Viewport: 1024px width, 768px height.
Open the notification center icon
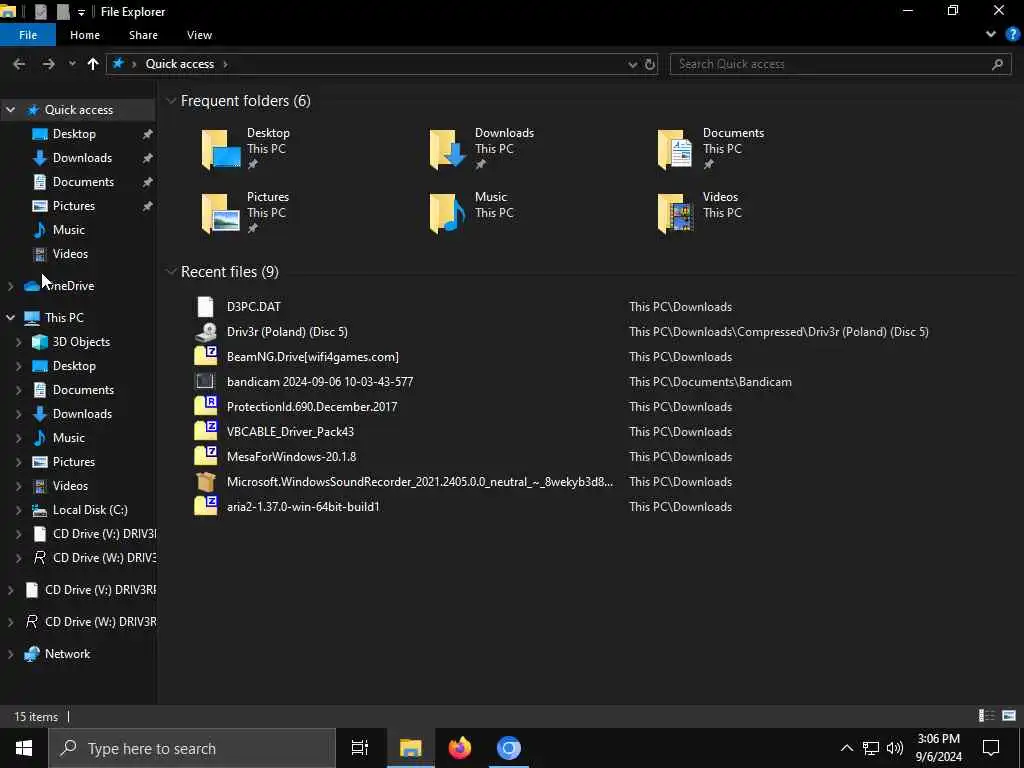click(991, 748)
